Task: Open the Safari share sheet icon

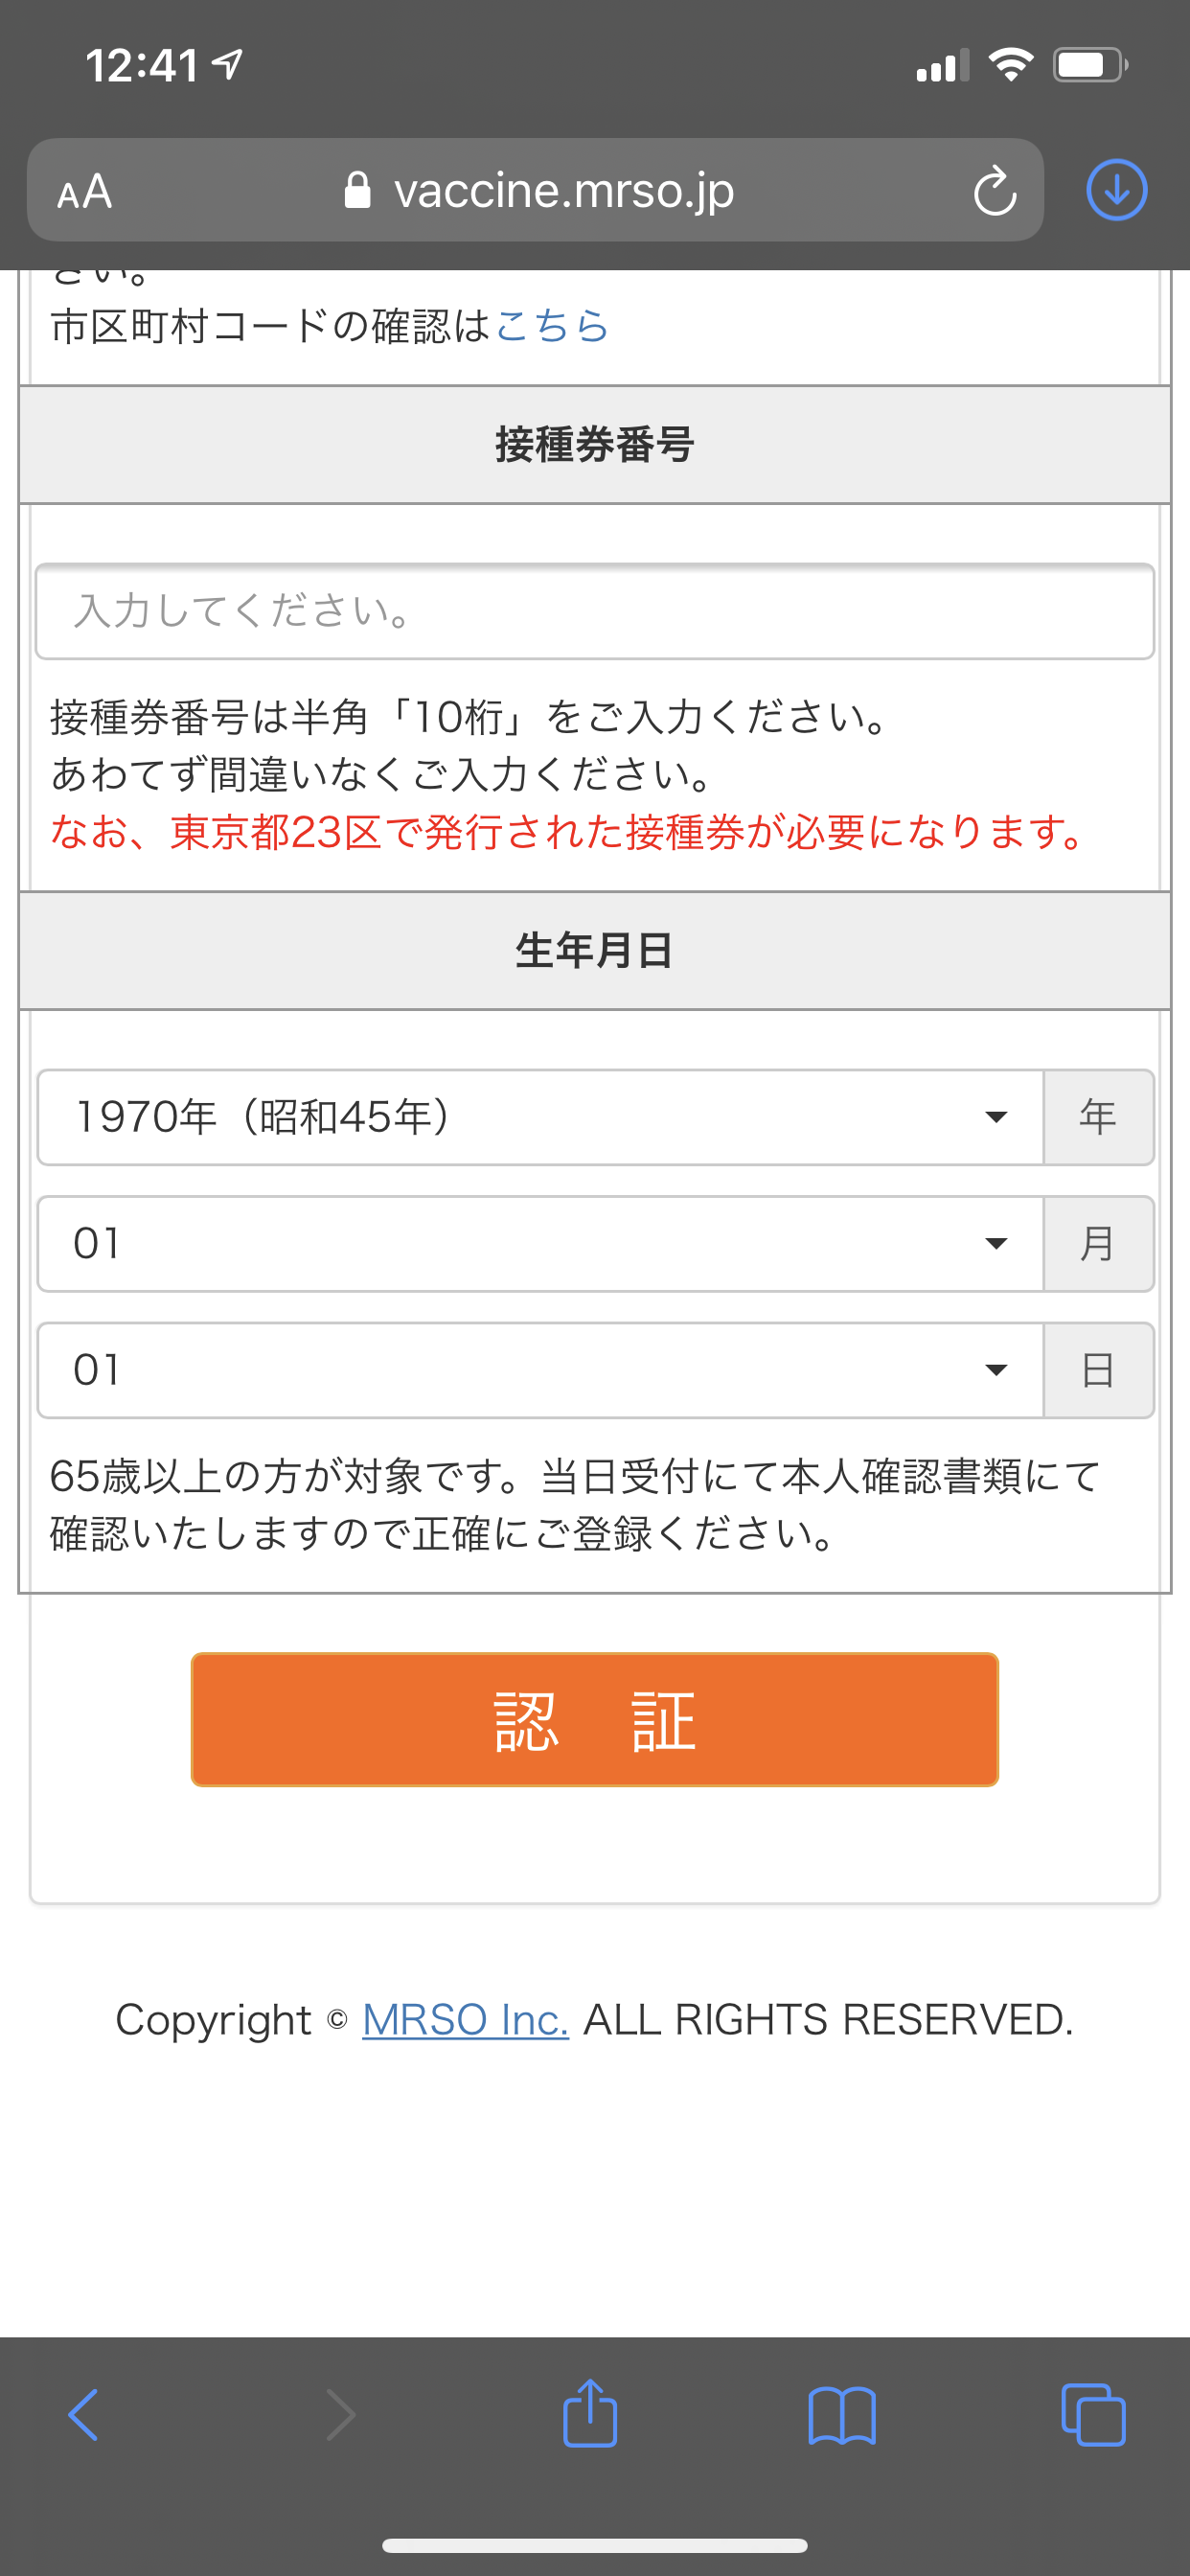Action: [590, 2412]
